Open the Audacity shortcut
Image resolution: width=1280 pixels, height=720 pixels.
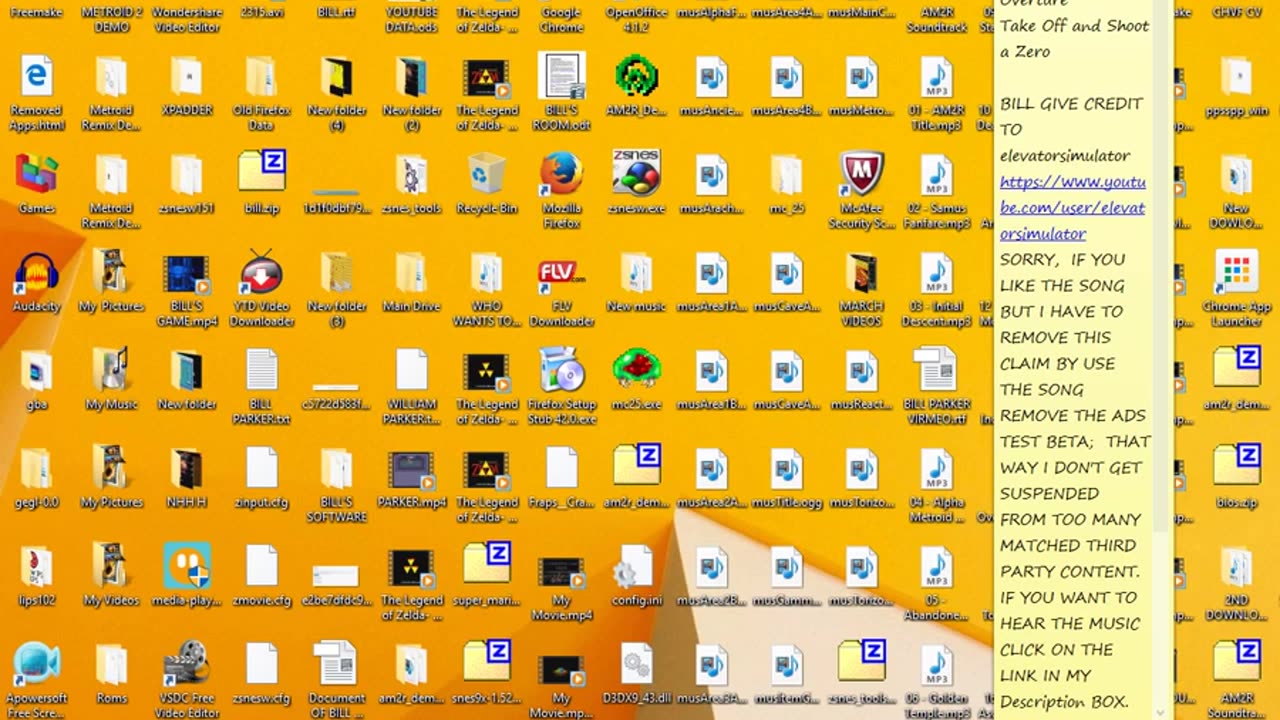coord(36,282)
